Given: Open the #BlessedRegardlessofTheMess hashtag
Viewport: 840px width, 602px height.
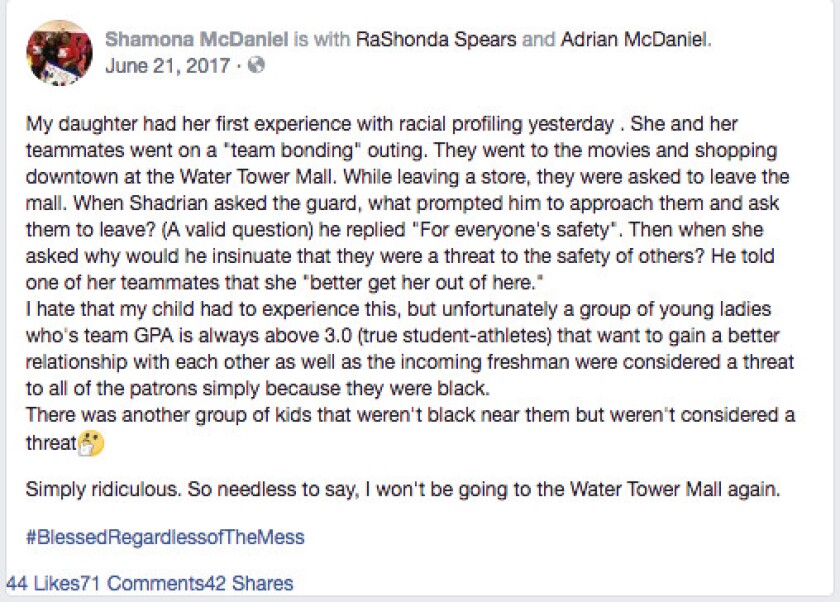Looking at the screenshot, I should (165, 537).
